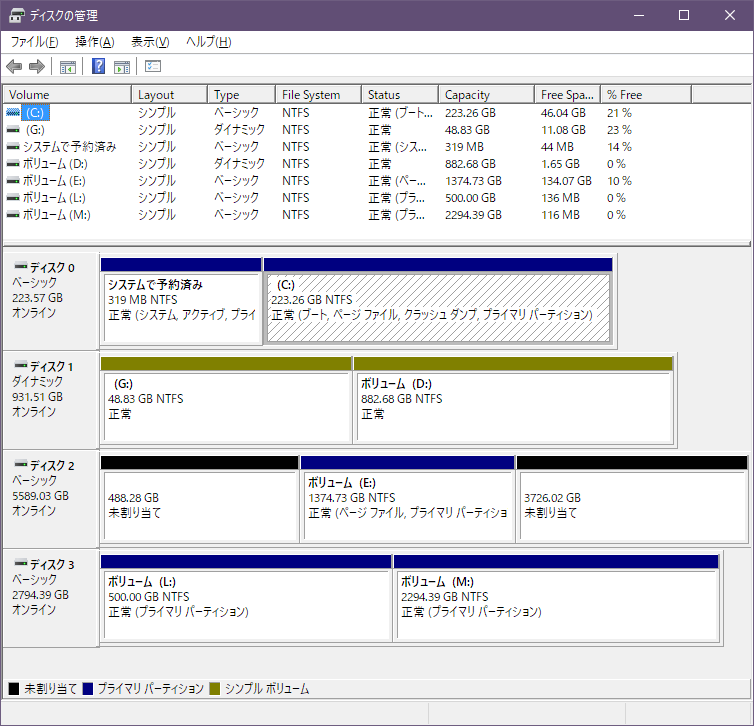Sort by the % Free column header
Screen dimensions: 754x726
(646, 95)
